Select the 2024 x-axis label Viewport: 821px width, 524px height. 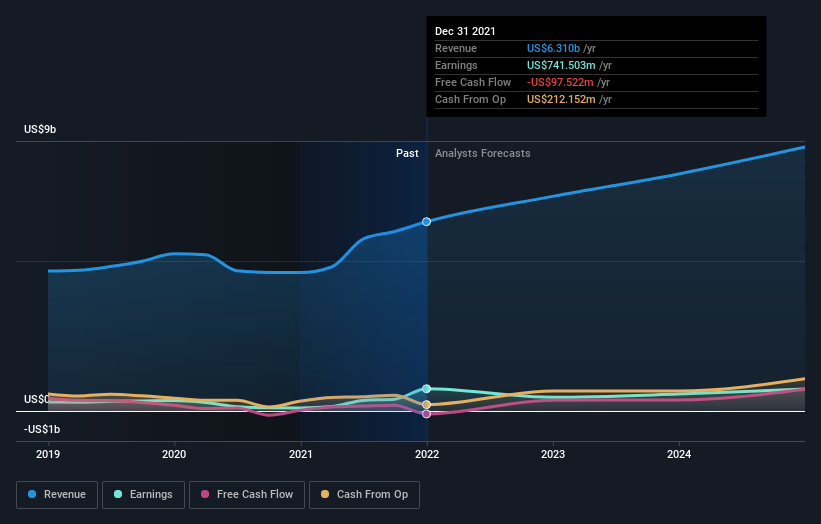coord(679,454)
